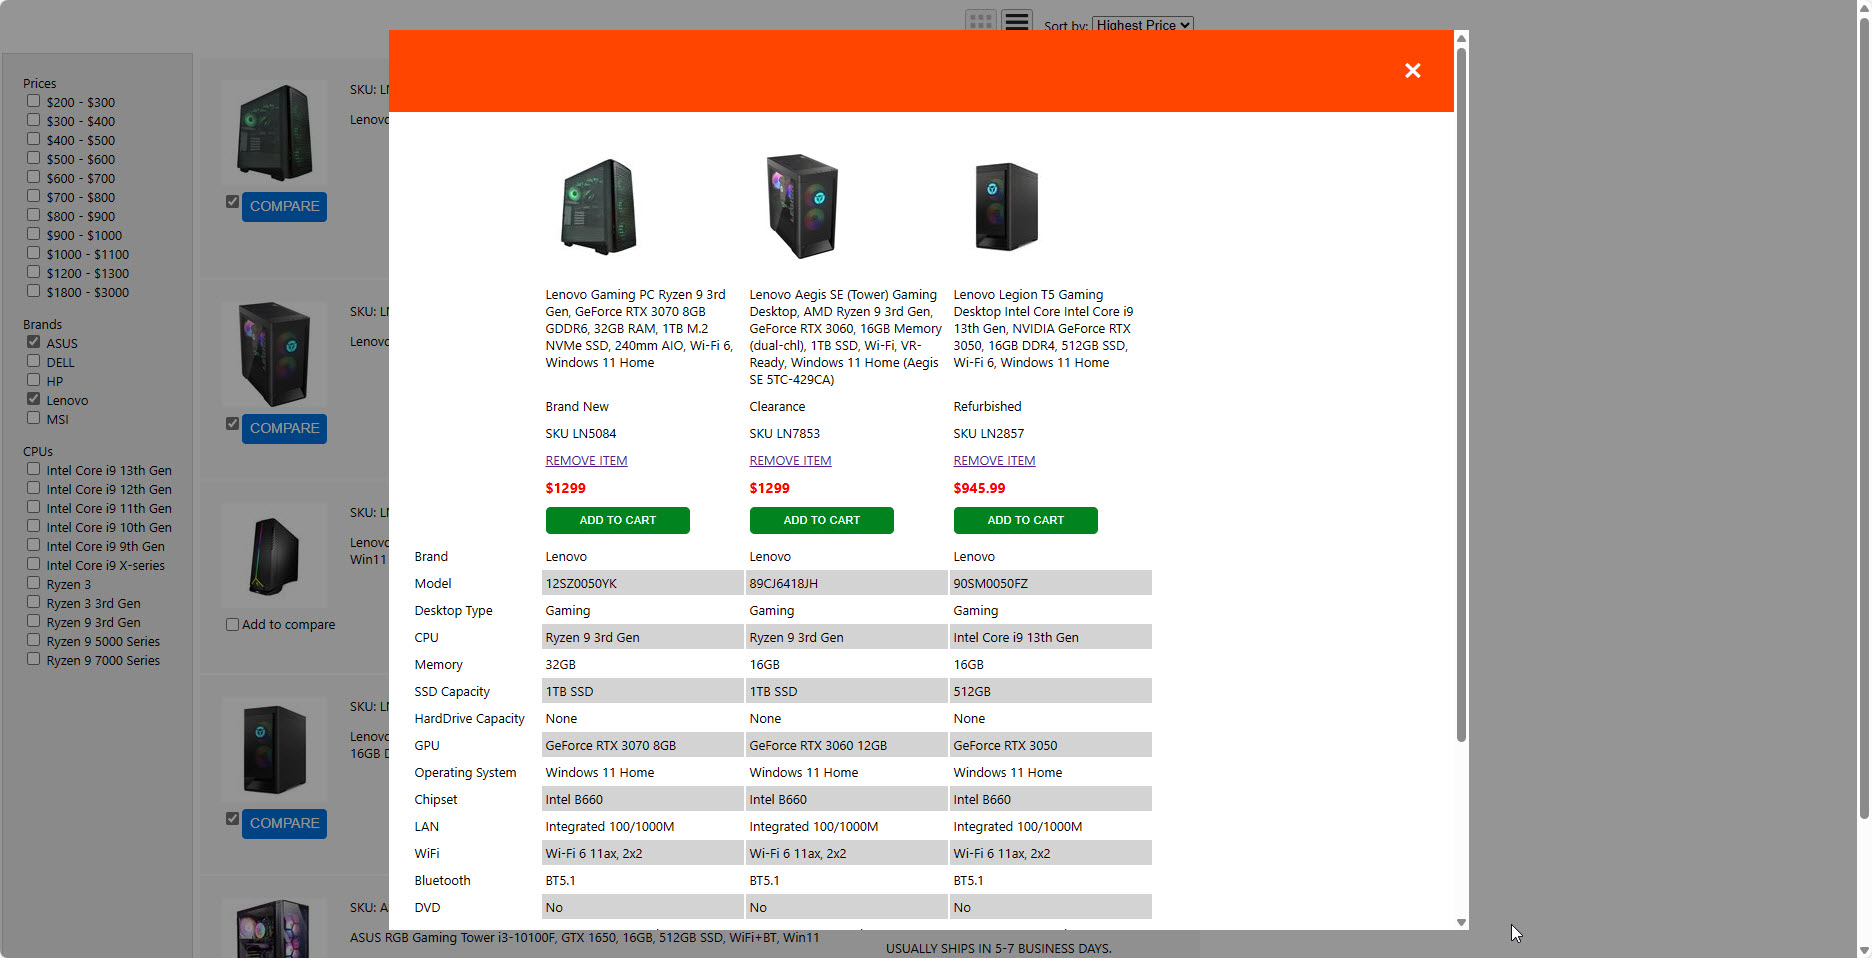Add the Brand New Ryzen 9 PC to cart

point(617,520)
